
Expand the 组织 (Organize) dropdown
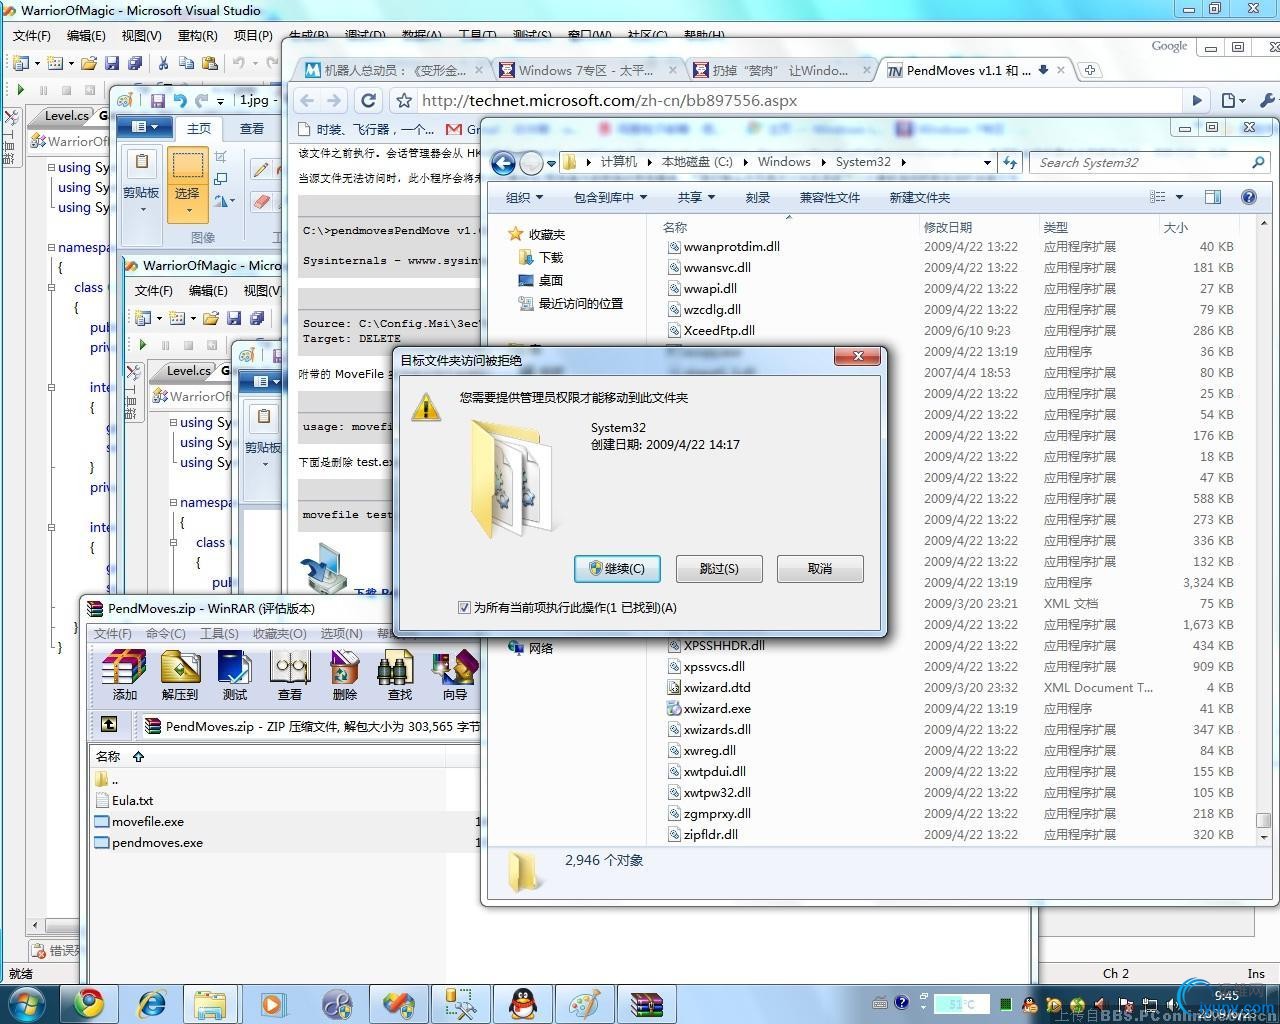pyautogui.click(x=524, y=198)
